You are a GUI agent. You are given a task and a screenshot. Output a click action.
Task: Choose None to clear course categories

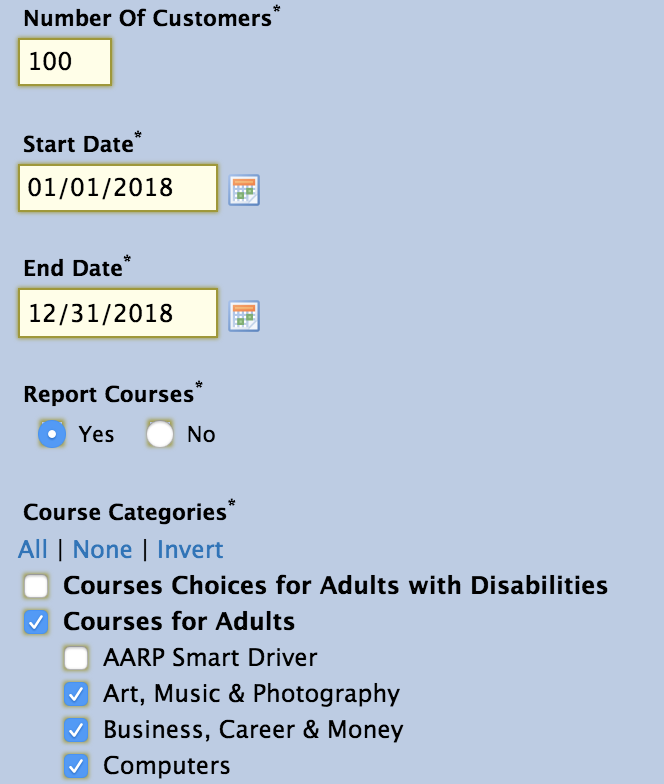[102, 550]
